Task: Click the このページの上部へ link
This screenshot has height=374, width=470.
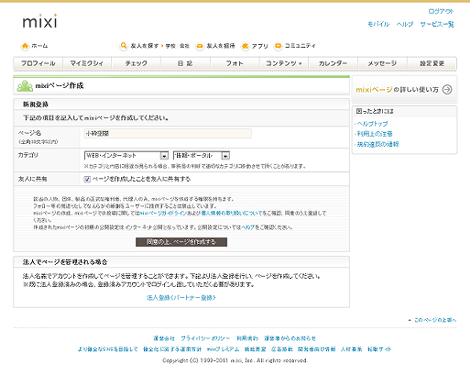Action: (x=435, y=320)
